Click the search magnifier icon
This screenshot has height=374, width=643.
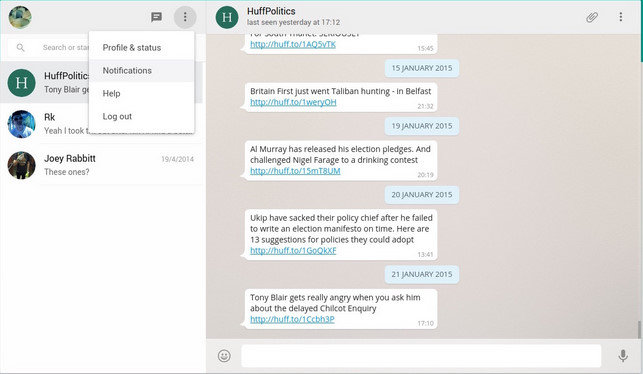point(21,48)
